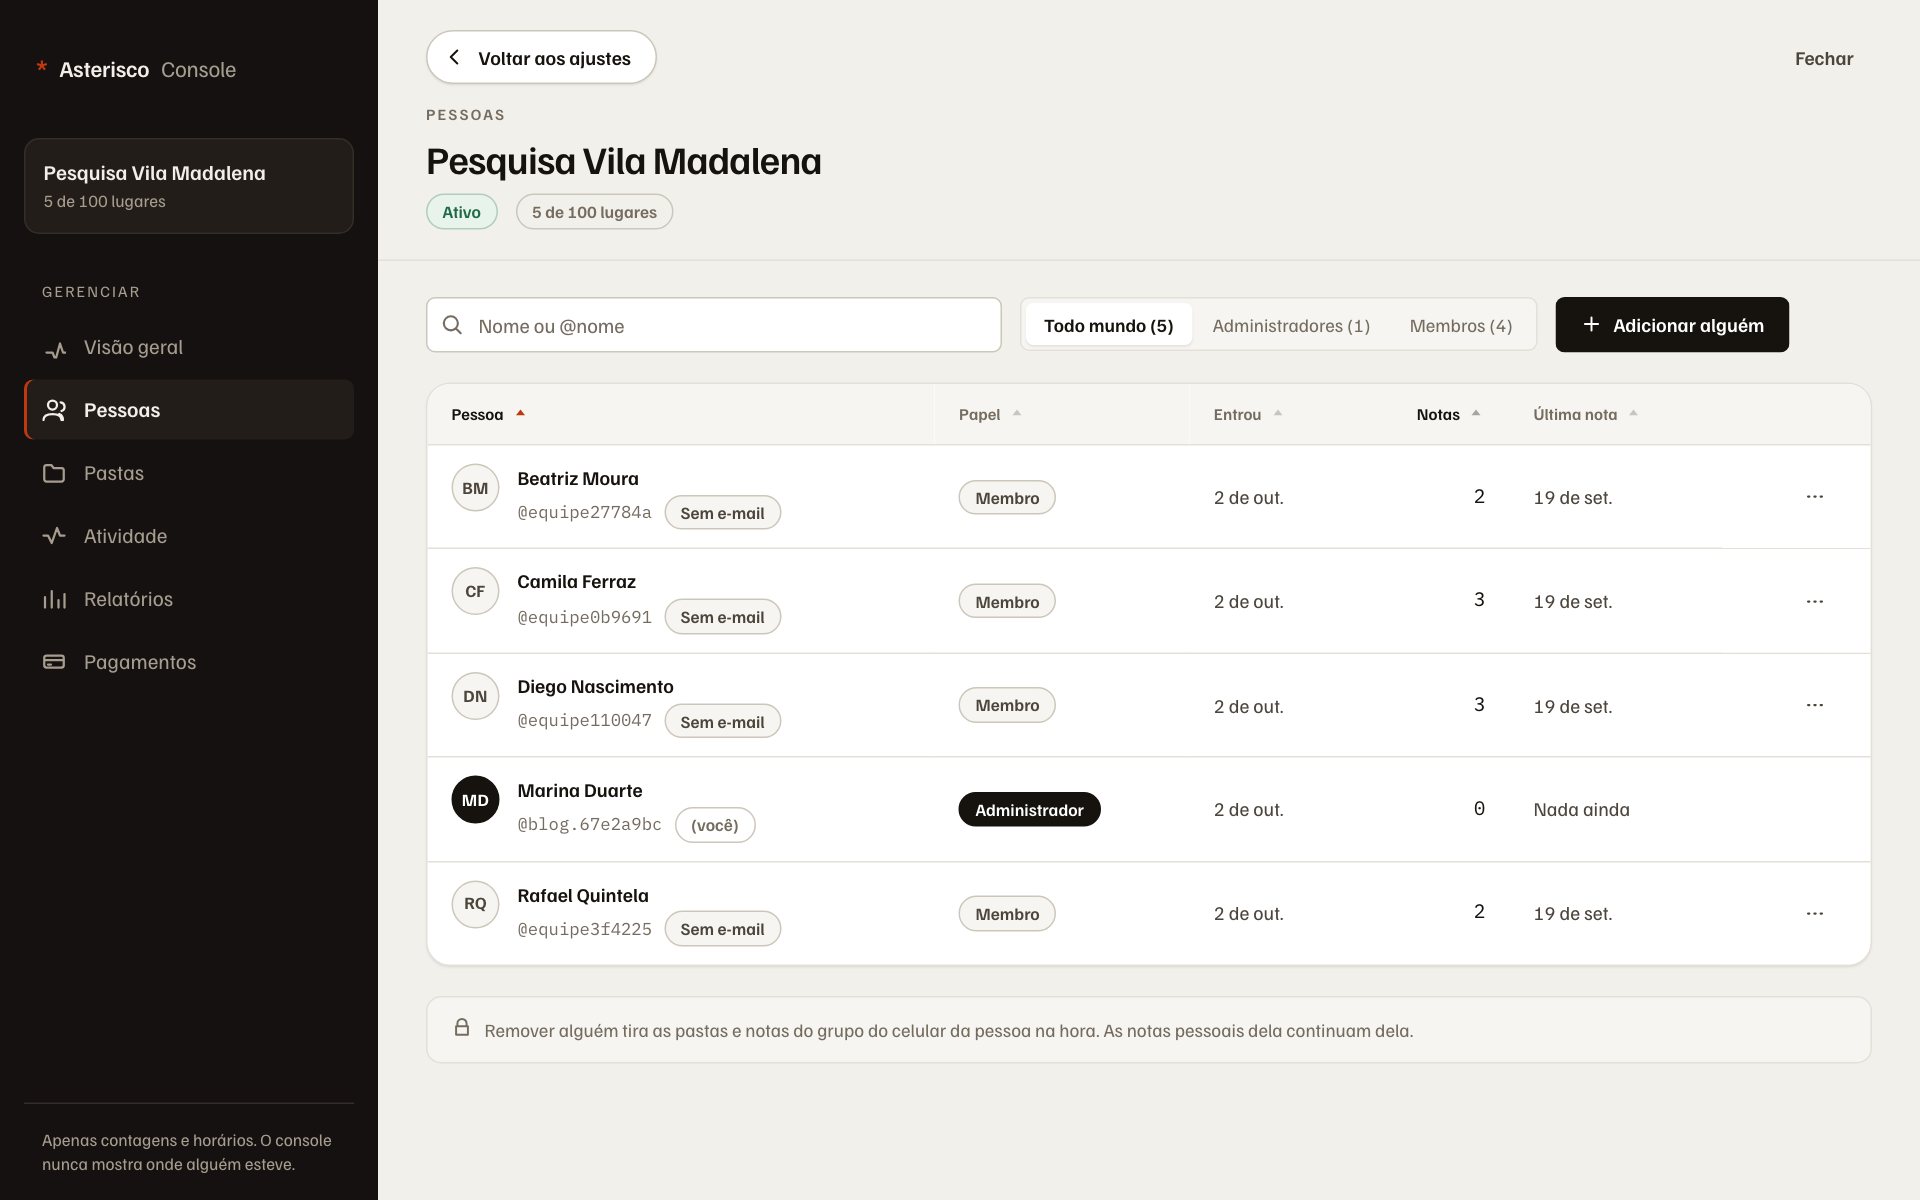The image size is (1920, 1200).
Task: Open more options for Beatriz Moura
Action: [1815, 497]
